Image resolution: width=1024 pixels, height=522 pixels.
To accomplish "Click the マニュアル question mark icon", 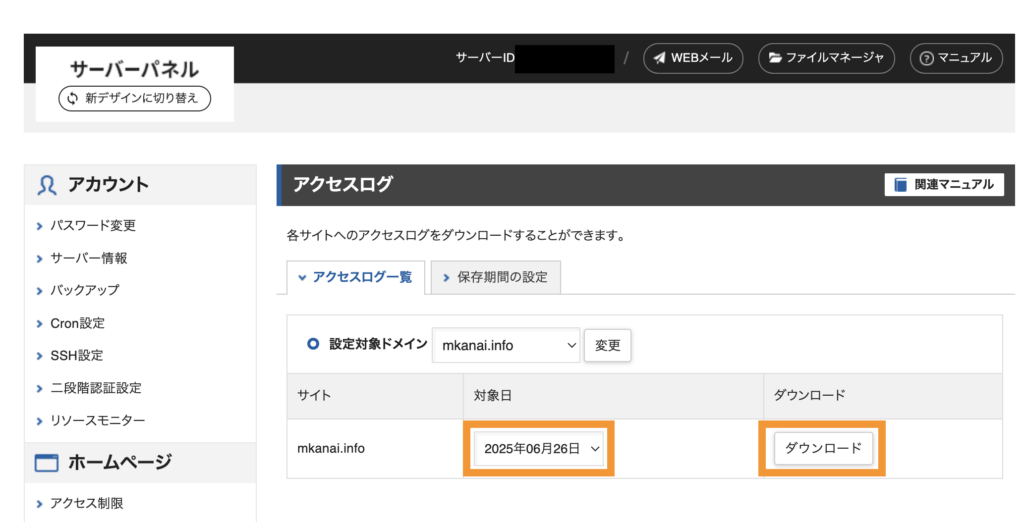I will [926, 59].
